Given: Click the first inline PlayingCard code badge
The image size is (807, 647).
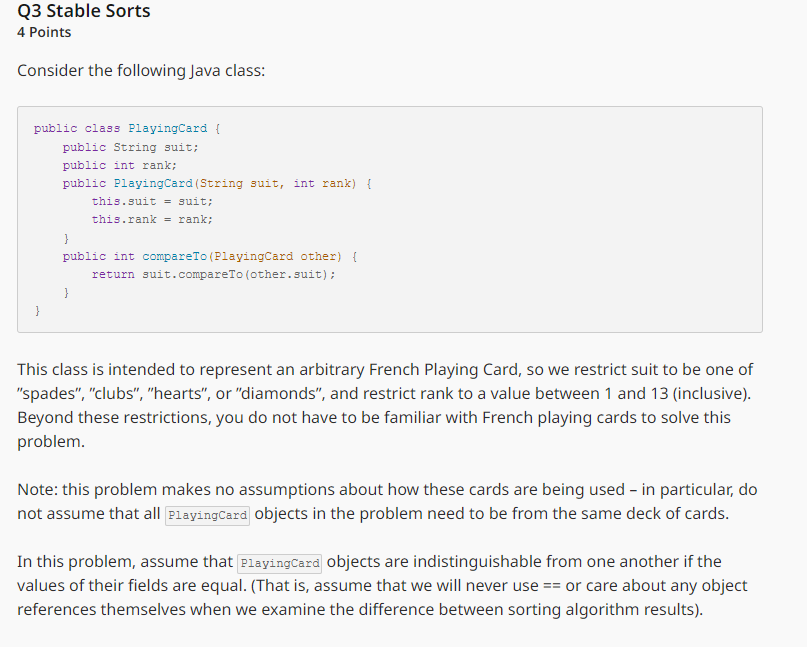Looking at the screenshot, I should coord(207,516).
